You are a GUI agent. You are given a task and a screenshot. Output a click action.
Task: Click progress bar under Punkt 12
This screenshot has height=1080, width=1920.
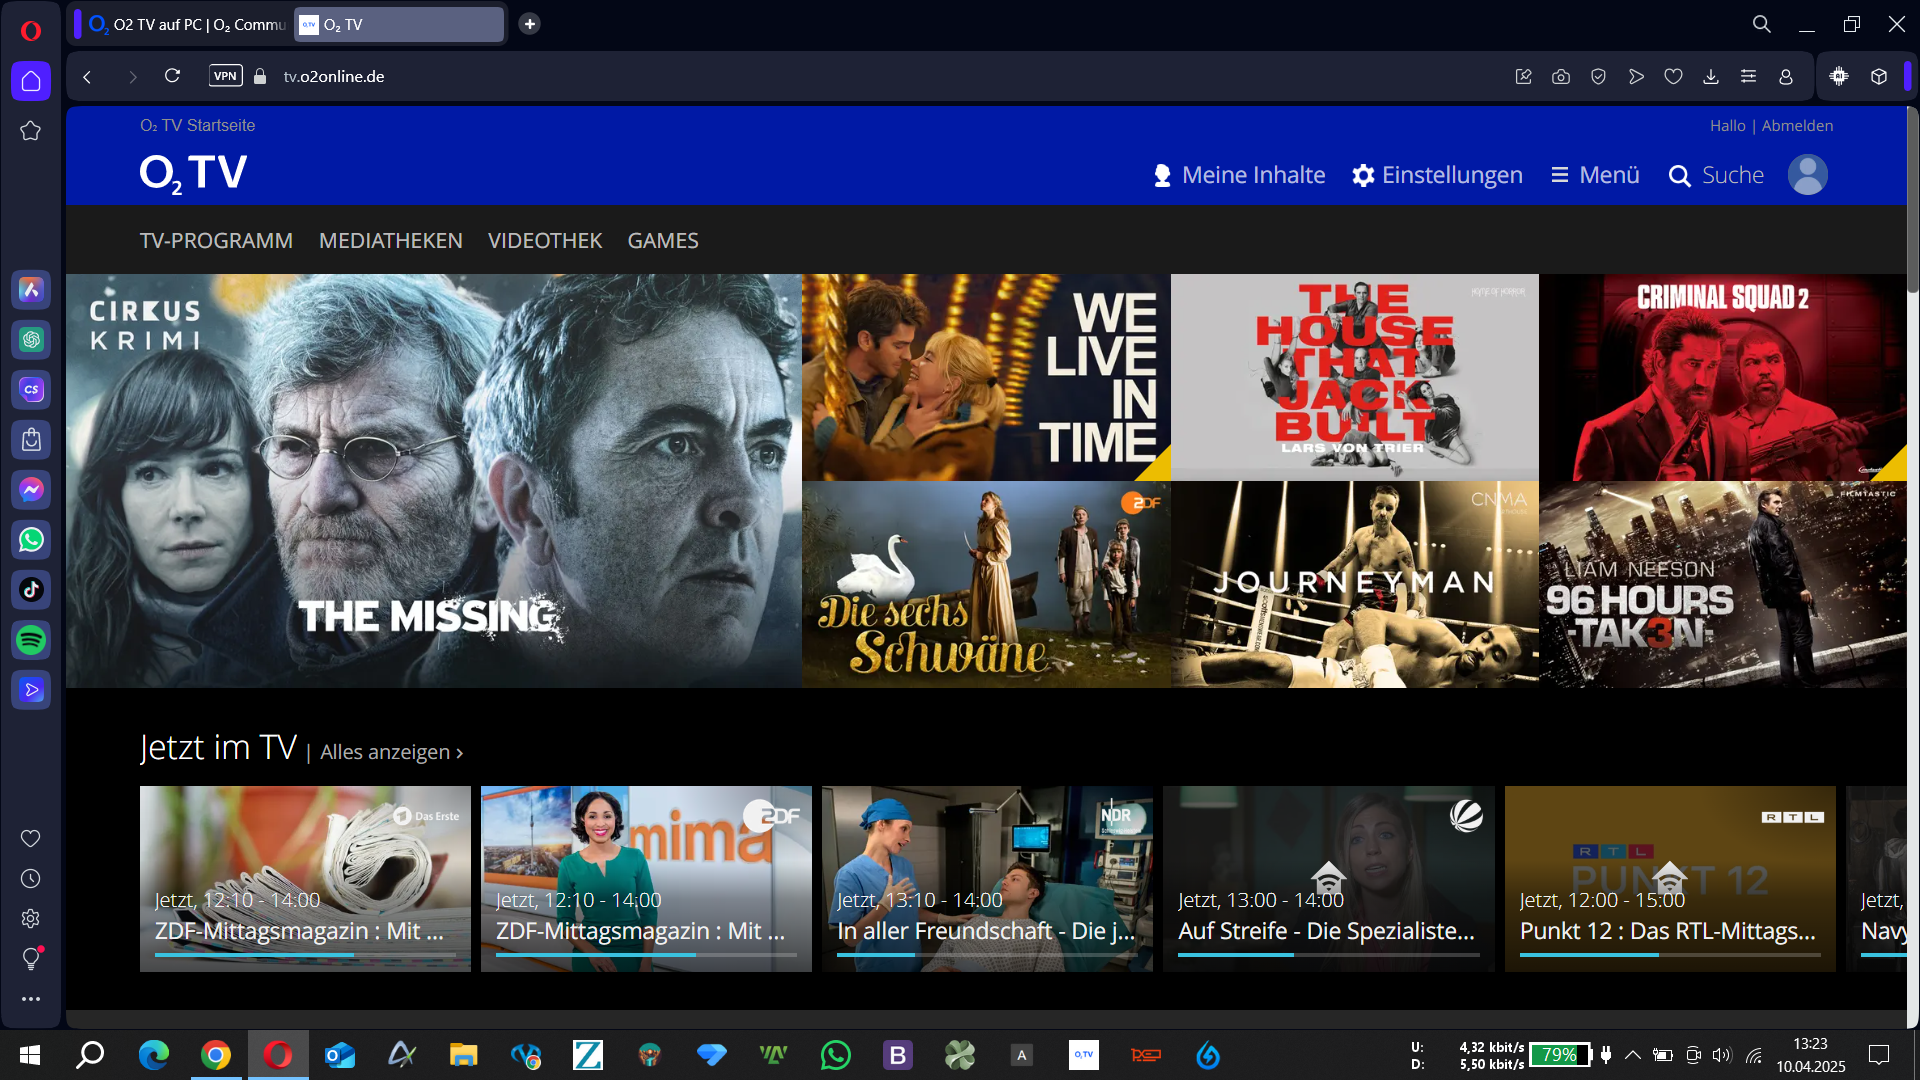pyautogui.click(x=1670, y=955)
